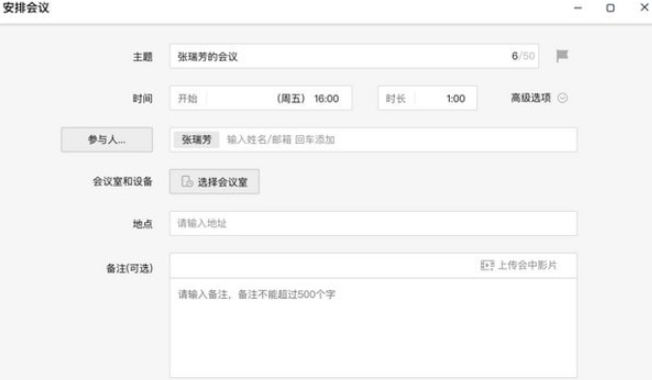Click the 1:00 duration value
Screen dimensions: 652x380
pyautogui.click(x=456, y=99)
